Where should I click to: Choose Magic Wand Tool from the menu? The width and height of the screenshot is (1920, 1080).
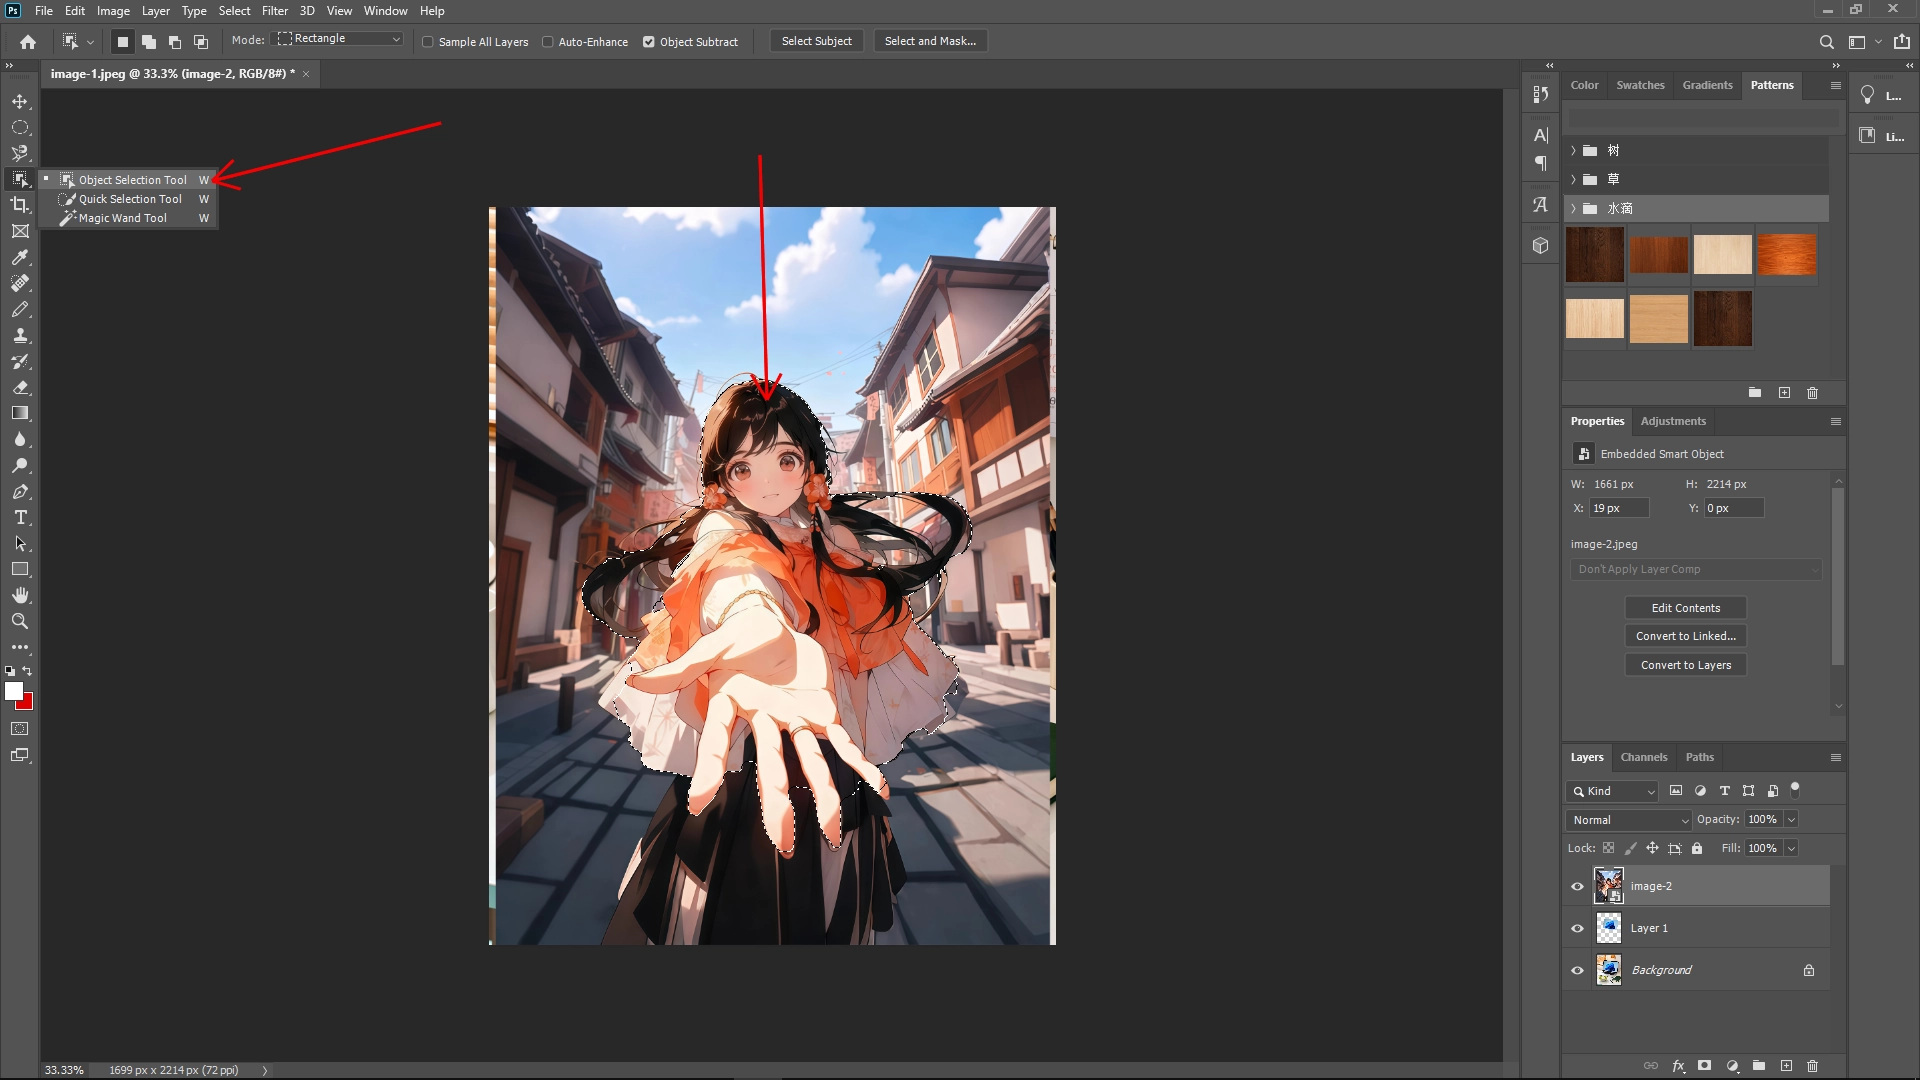[124, 218]
